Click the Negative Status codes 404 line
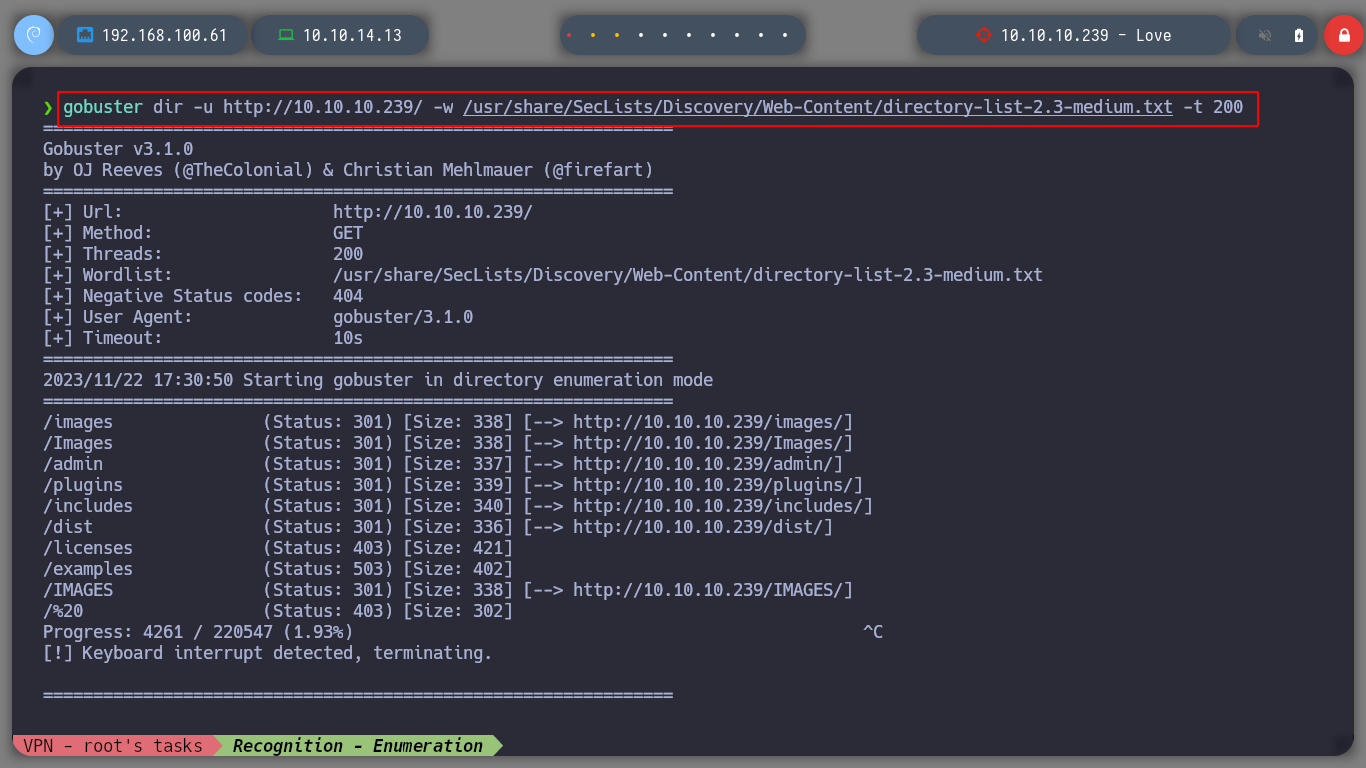 click(203, 296)
